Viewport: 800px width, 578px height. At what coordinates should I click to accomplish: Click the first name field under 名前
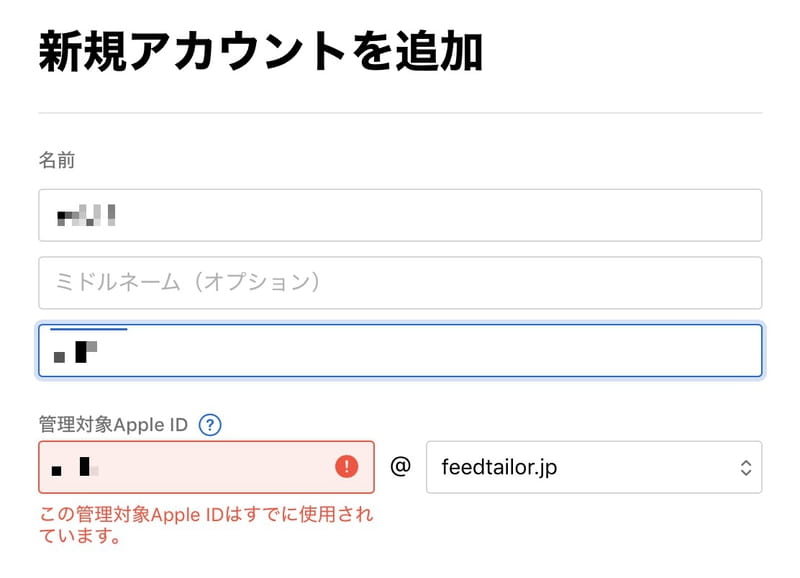pos(400,215)
